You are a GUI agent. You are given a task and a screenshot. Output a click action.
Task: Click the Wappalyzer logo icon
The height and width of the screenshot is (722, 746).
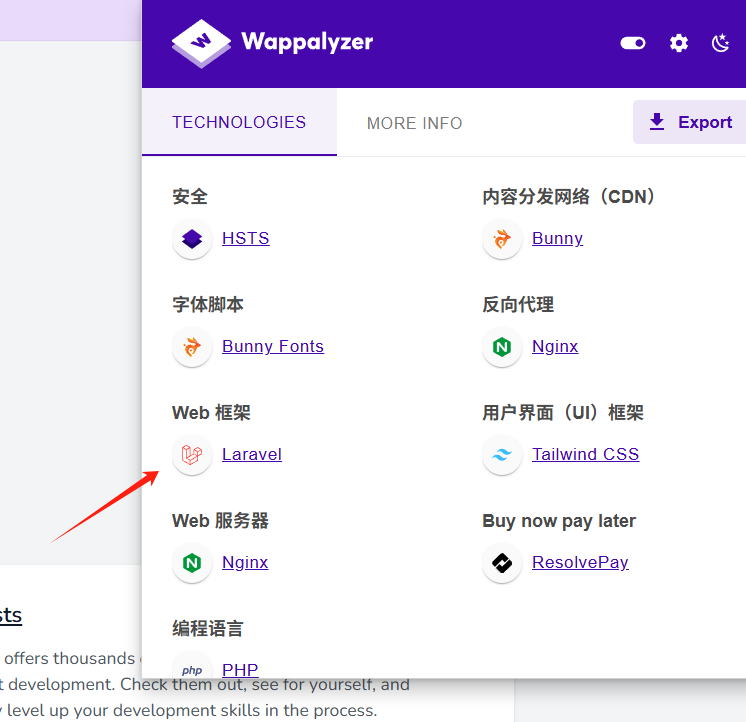point(201,43)
